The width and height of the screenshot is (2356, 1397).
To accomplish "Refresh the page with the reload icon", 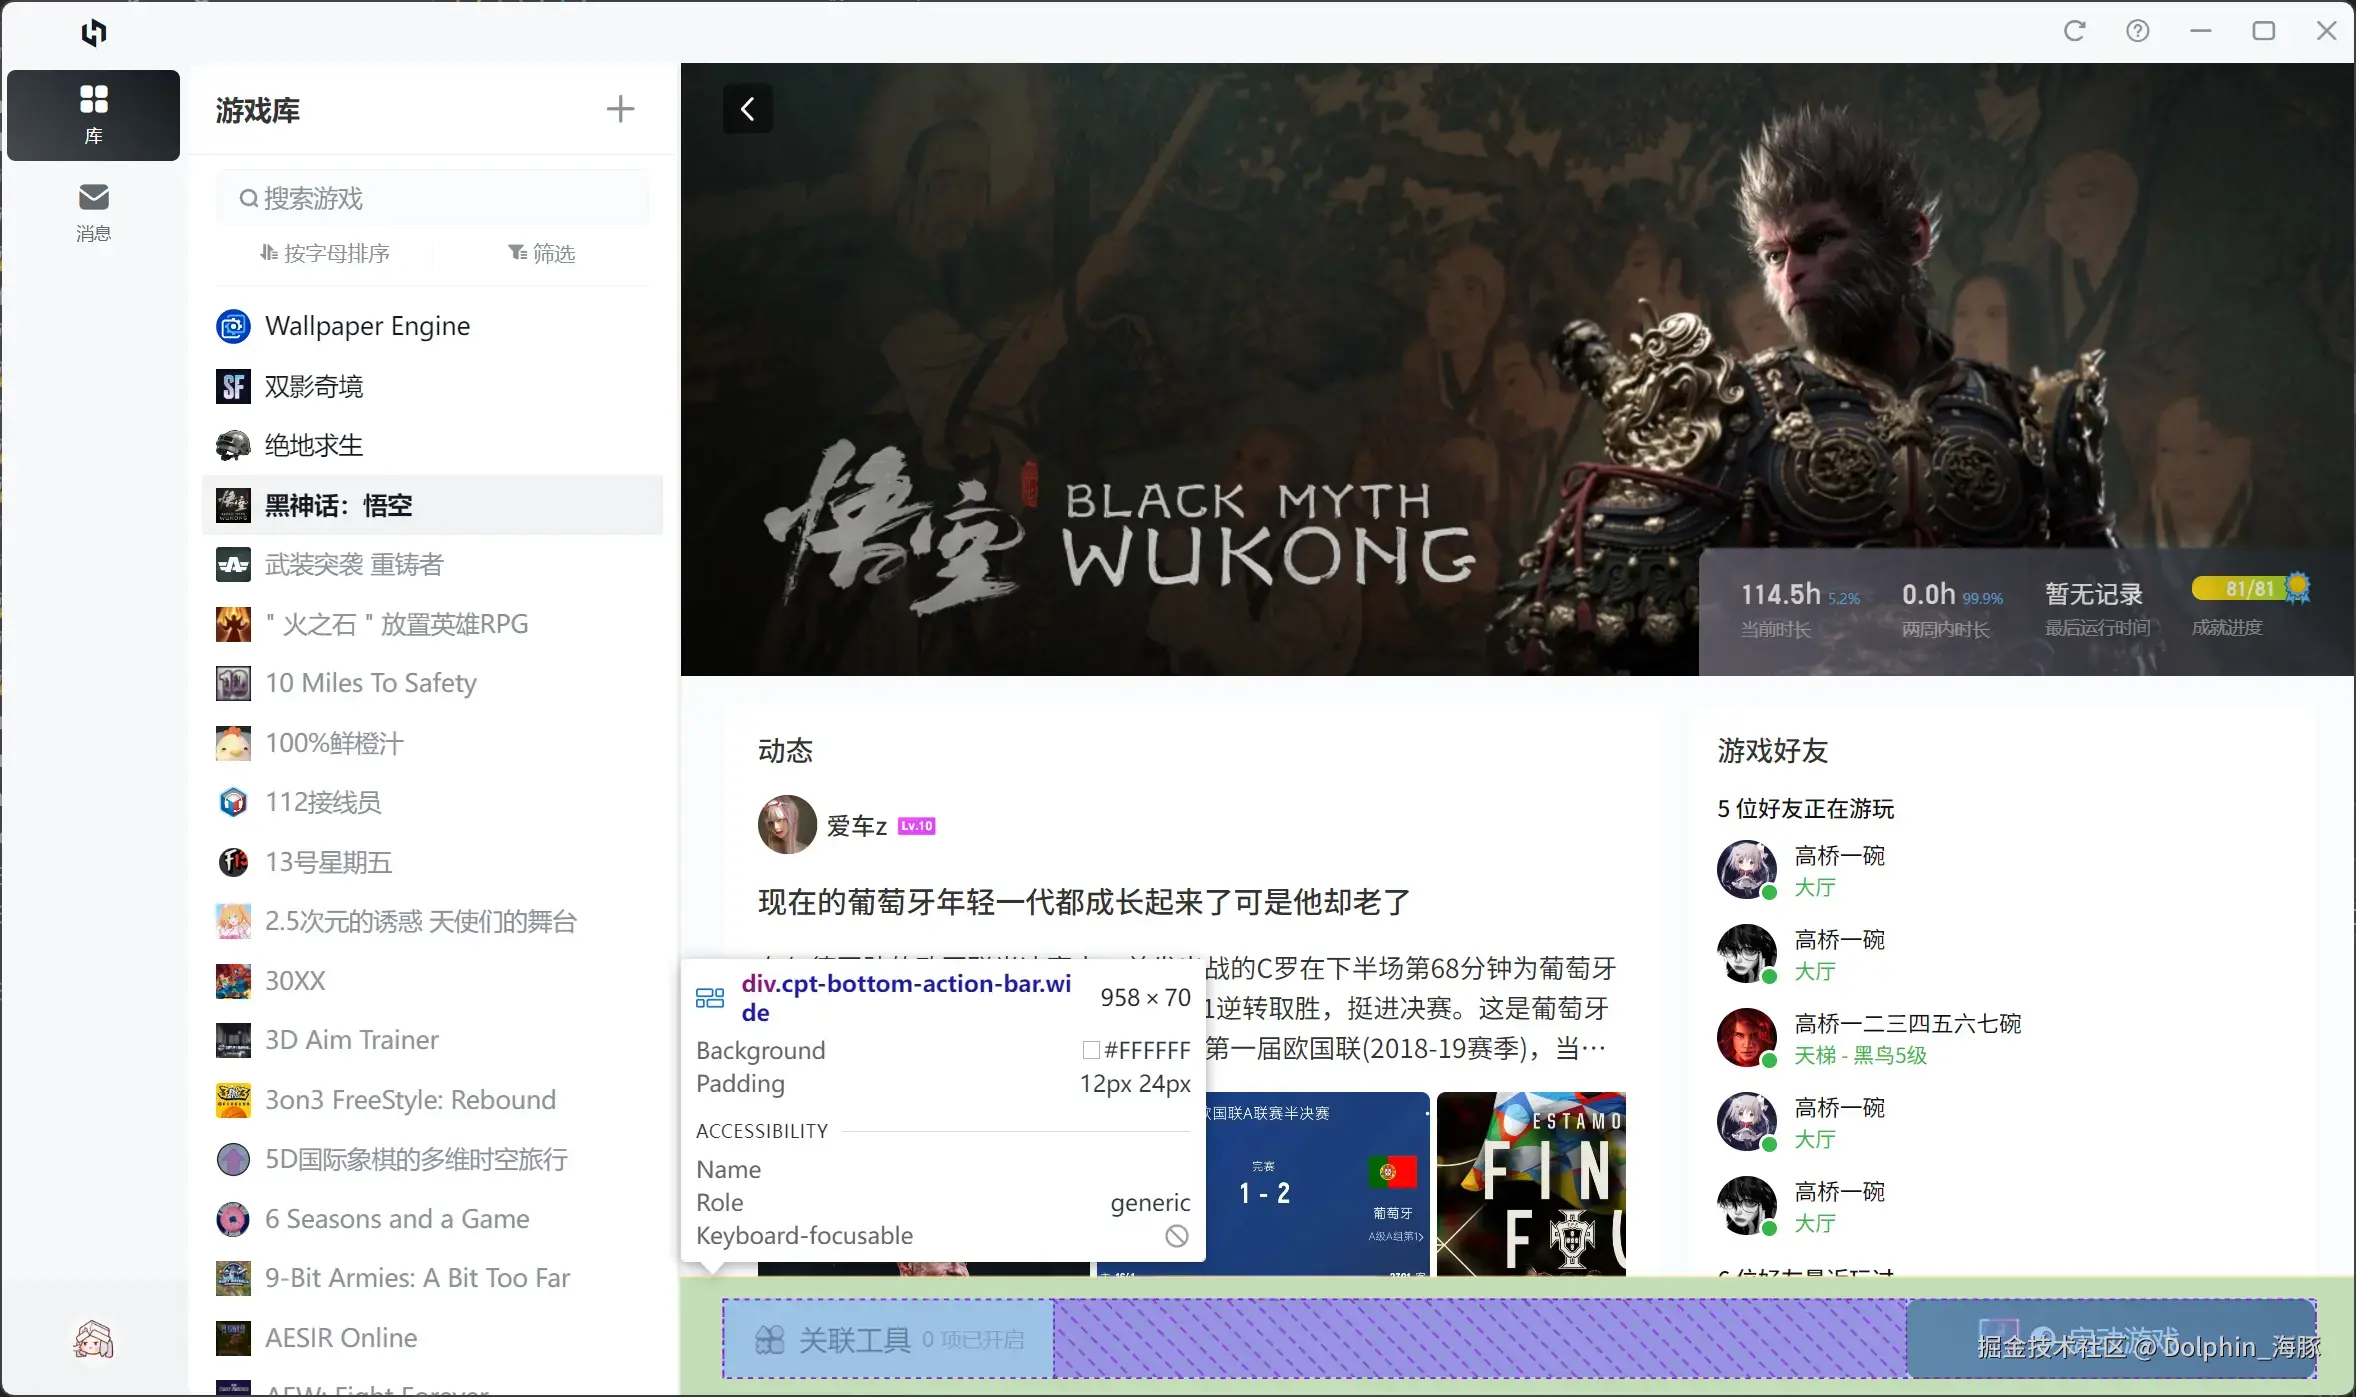I will tap(2075, 31).
